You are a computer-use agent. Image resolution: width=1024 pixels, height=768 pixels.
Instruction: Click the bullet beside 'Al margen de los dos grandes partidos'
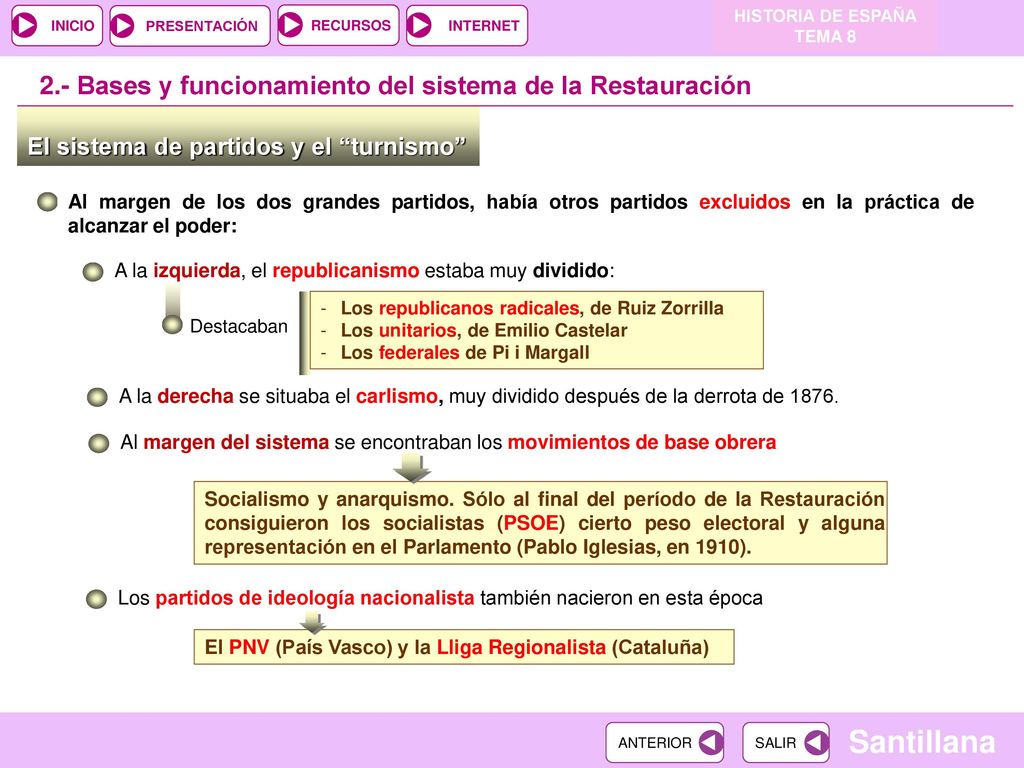tap(47, 202)
